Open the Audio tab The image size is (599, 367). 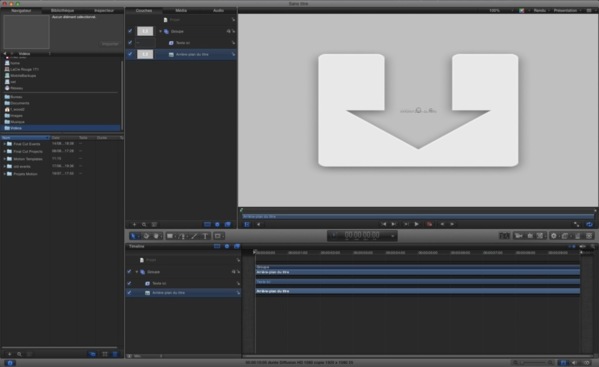click(x=218, y=10)
